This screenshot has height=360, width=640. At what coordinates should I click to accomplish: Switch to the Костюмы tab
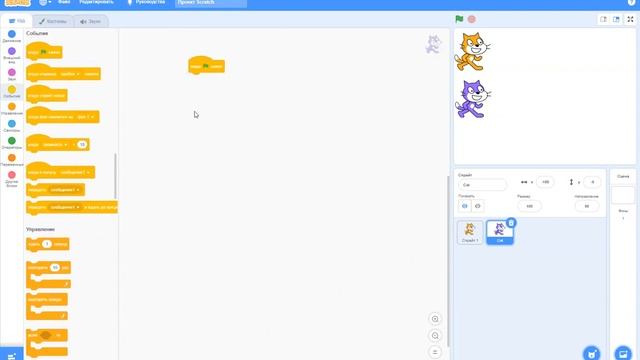point(53,21)
